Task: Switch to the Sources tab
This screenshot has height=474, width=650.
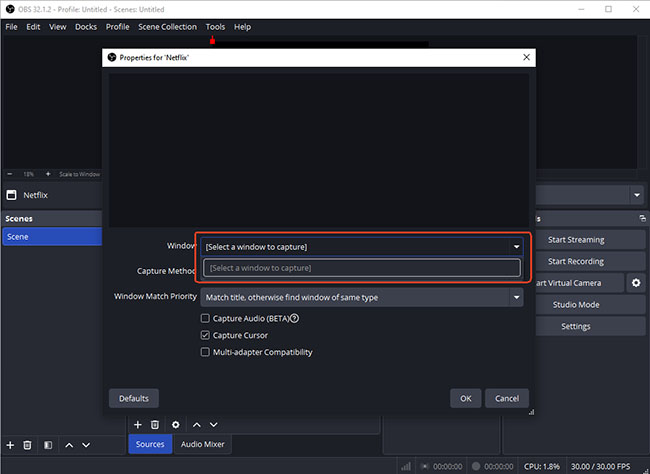Action: coord(150,444)
